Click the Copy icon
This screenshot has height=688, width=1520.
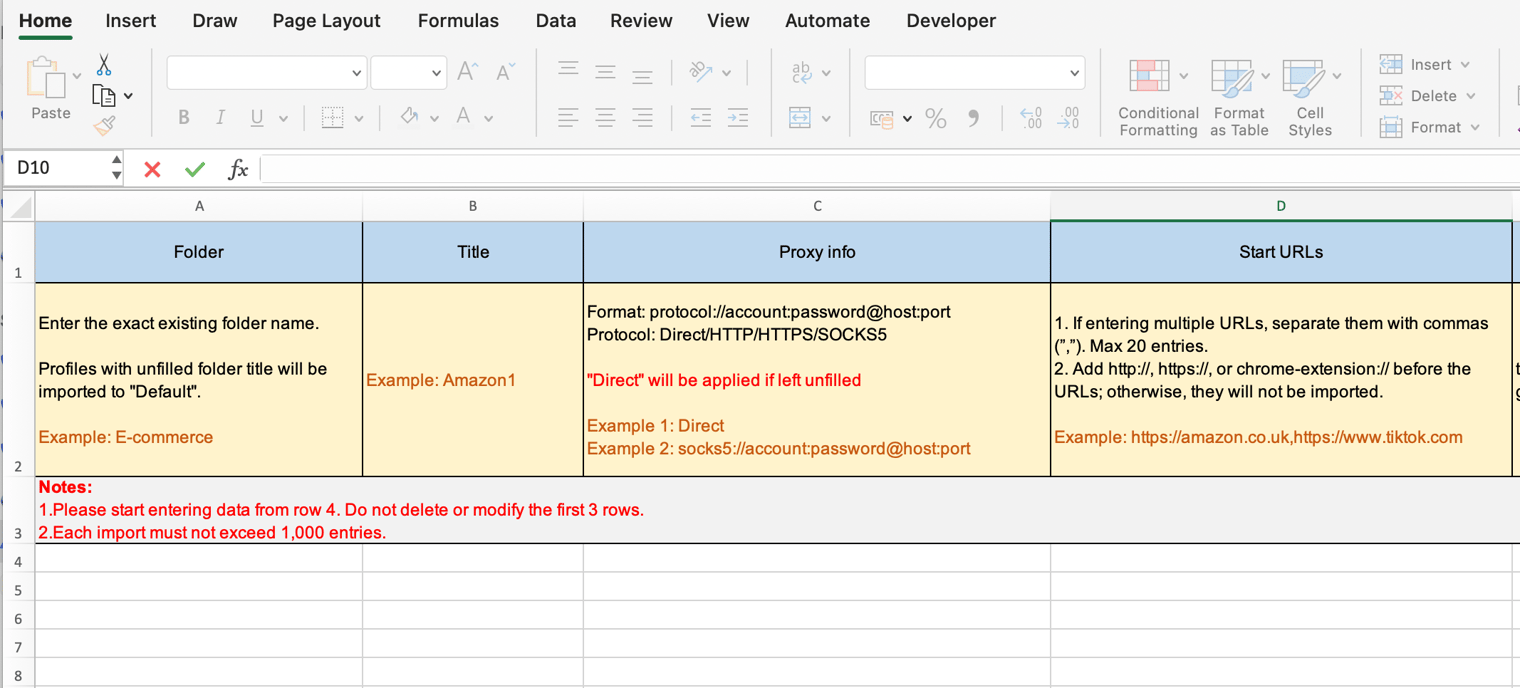tap(103, 96)
